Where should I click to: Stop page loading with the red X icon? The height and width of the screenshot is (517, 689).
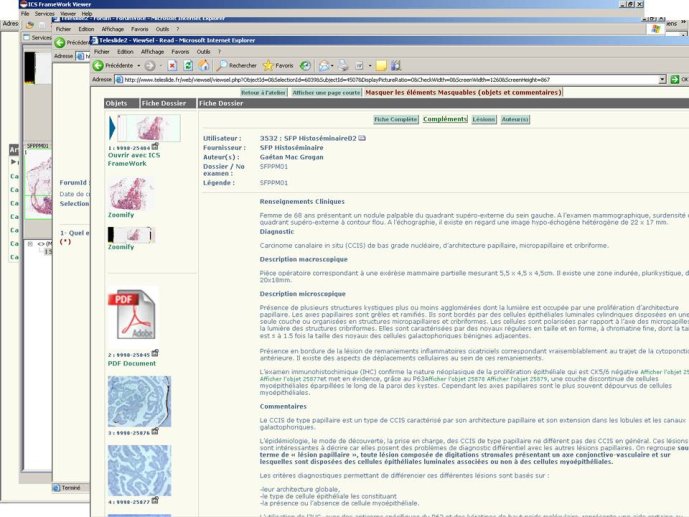click(172, 66)
